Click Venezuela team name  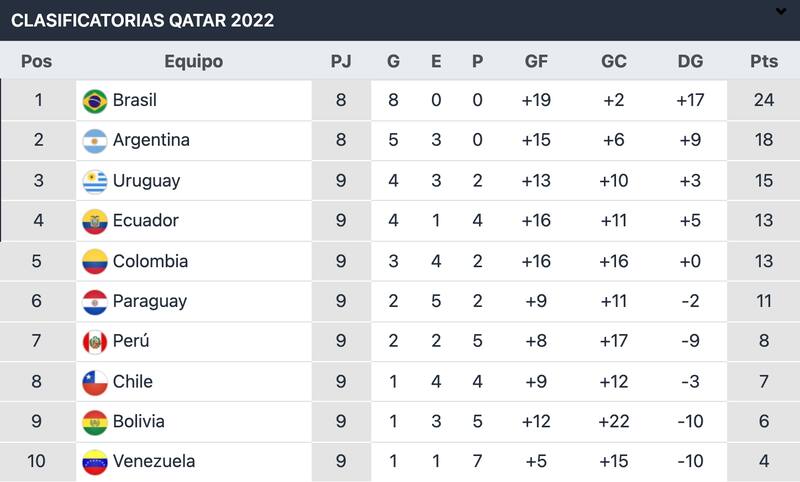click(x=154, y=461)
